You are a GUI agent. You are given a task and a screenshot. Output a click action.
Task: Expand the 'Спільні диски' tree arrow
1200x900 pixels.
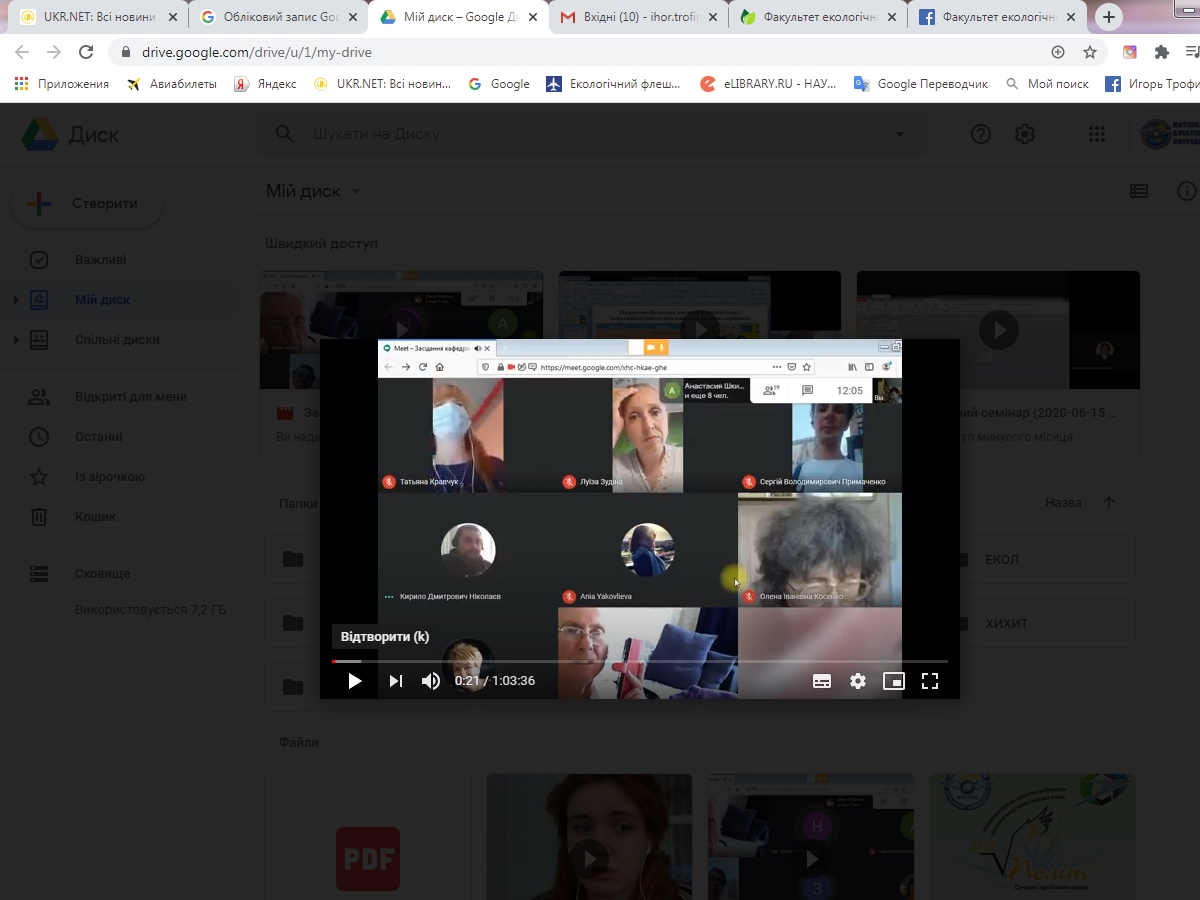coord(15,340)
